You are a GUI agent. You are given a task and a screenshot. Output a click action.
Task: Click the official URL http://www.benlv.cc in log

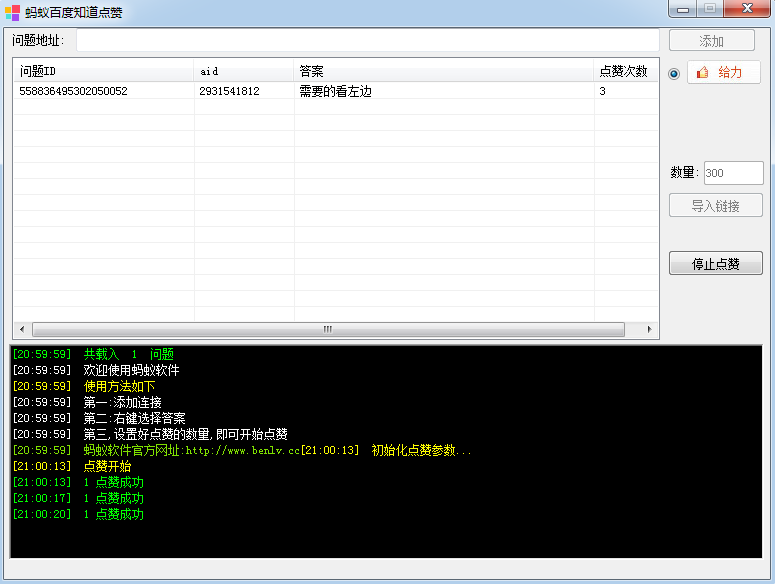pyautogui.click(x=243, y=450)
